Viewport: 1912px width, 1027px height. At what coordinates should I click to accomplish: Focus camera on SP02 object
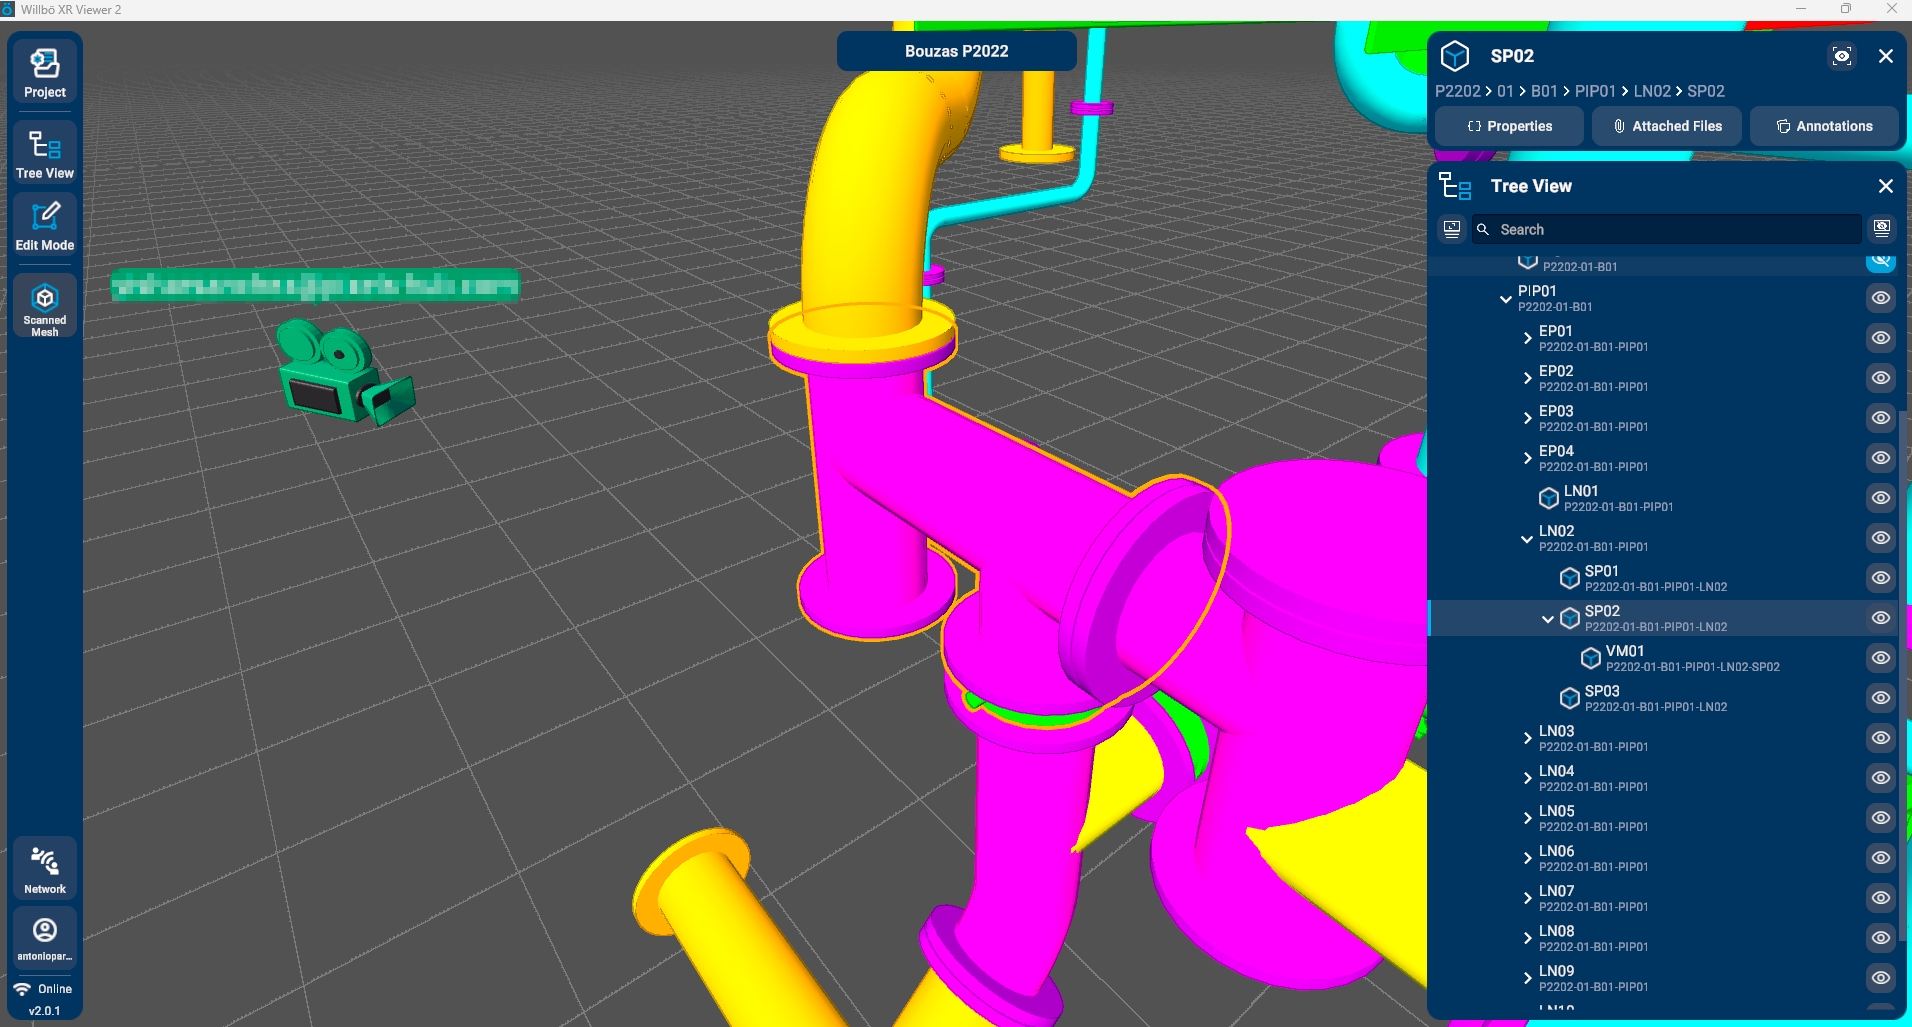pyautogui.click(x=1841, y=56)
